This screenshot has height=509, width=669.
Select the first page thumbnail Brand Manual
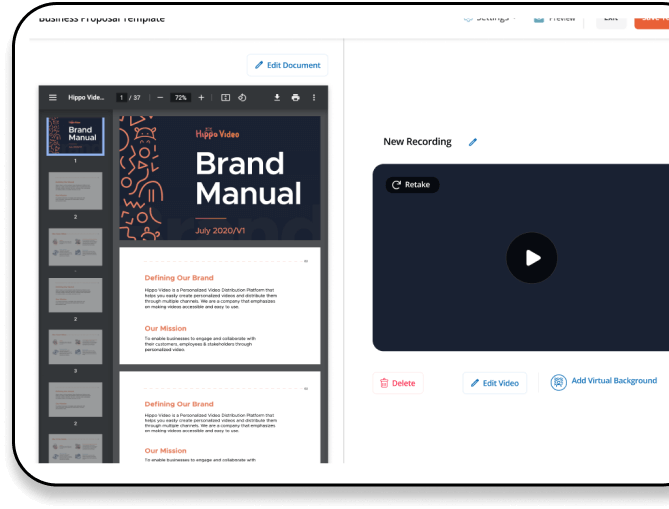point(75,134)
